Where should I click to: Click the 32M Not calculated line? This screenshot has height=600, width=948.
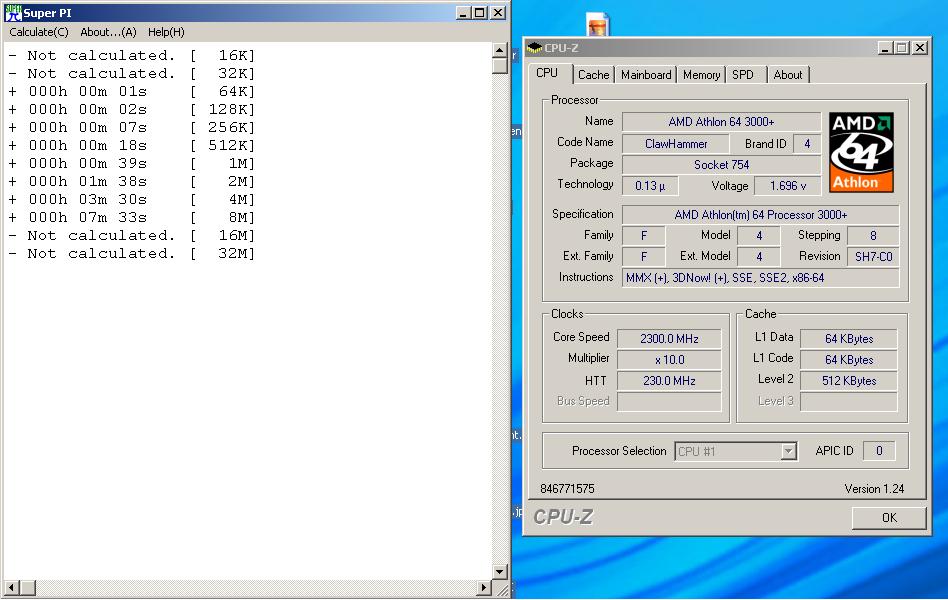point(131,253)
